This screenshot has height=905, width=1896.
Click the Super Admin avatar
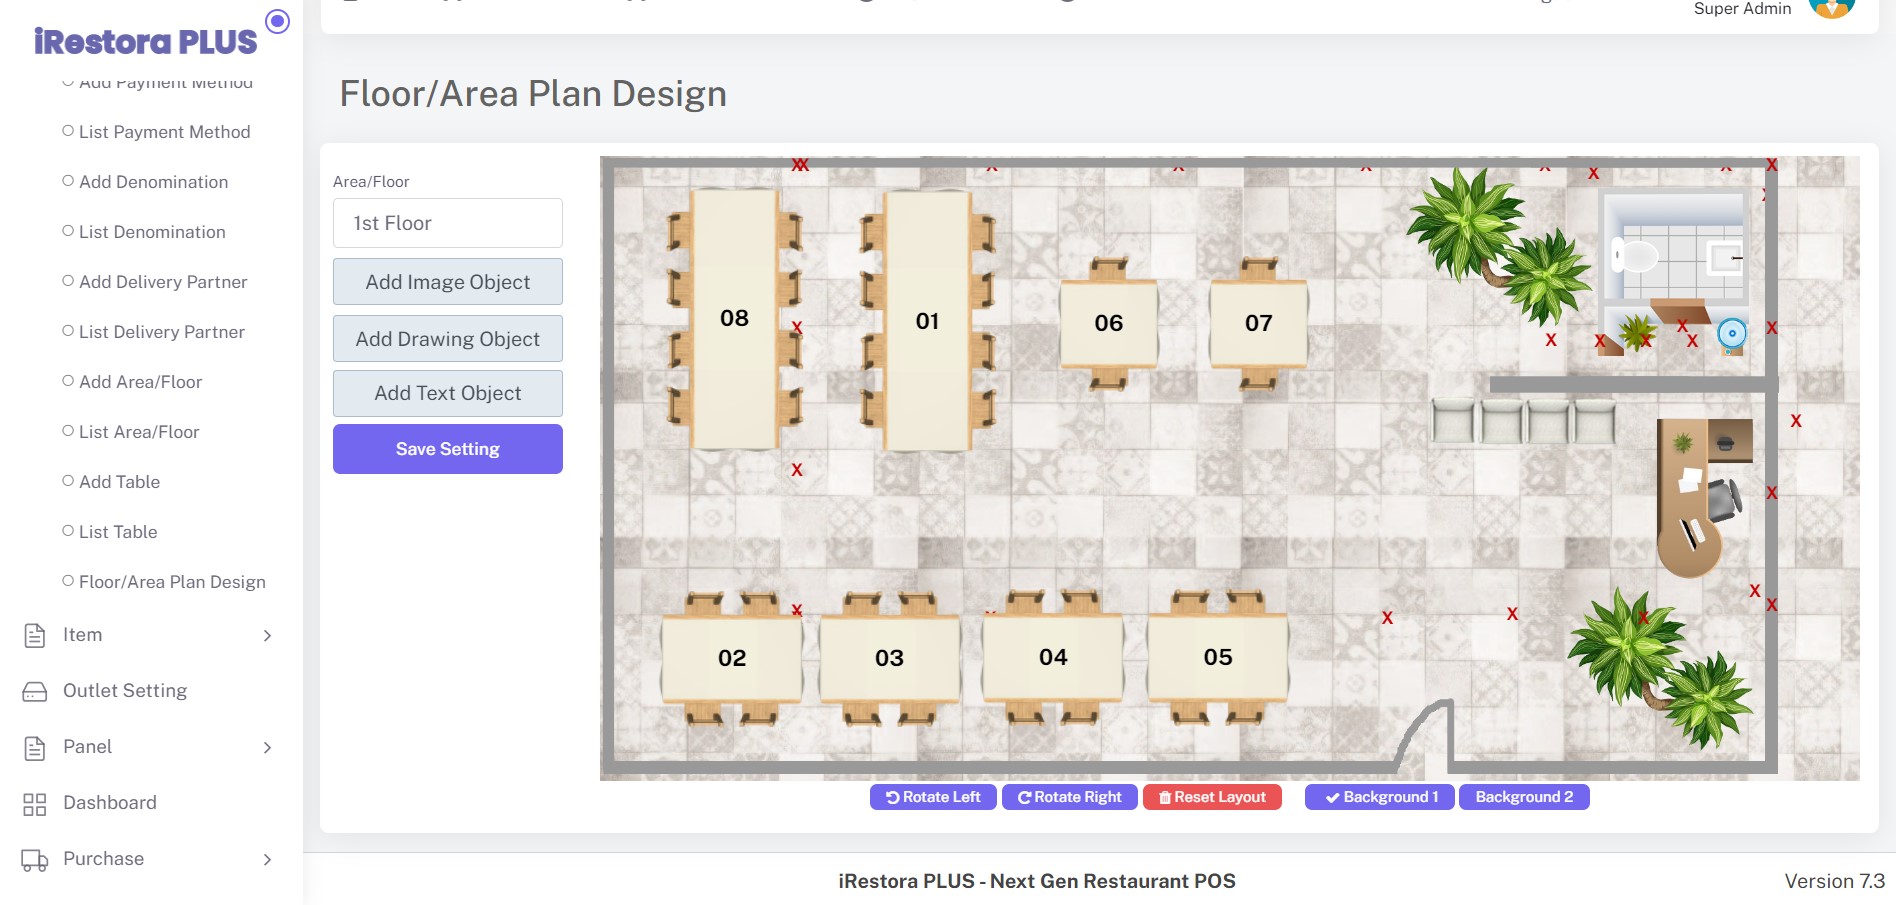tap(1831, 8)
